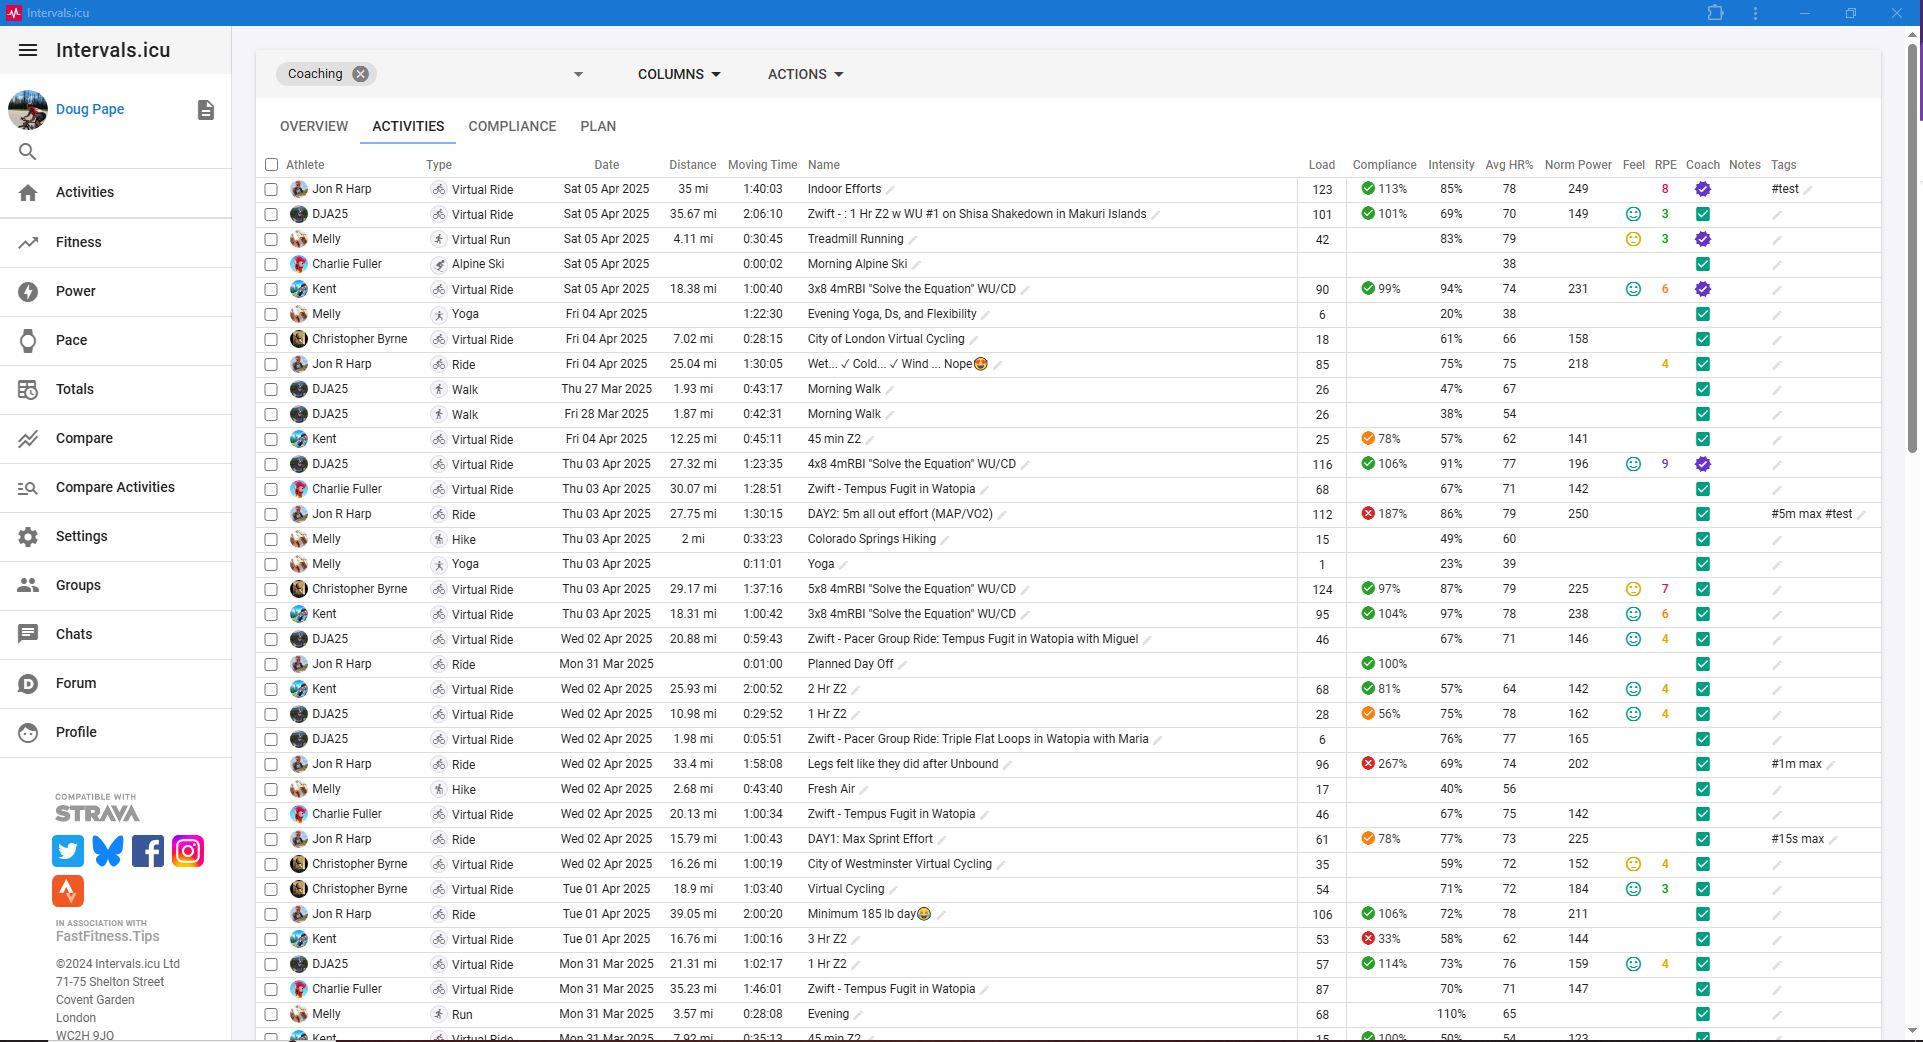The width and height of the screenshot is (1923, 1042).
Task: Click edit pencil beside Planned Day Off
Action: click(x=902, y=665)
